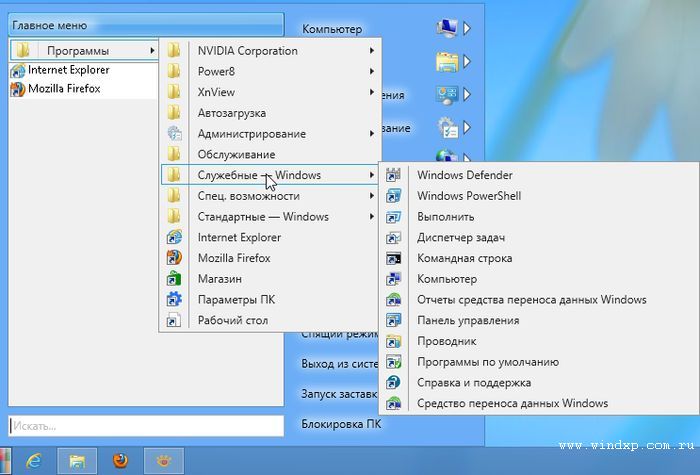700x475 pixels.
Task: Click the Рабочий стол icon
Action: tap(174, 320)
